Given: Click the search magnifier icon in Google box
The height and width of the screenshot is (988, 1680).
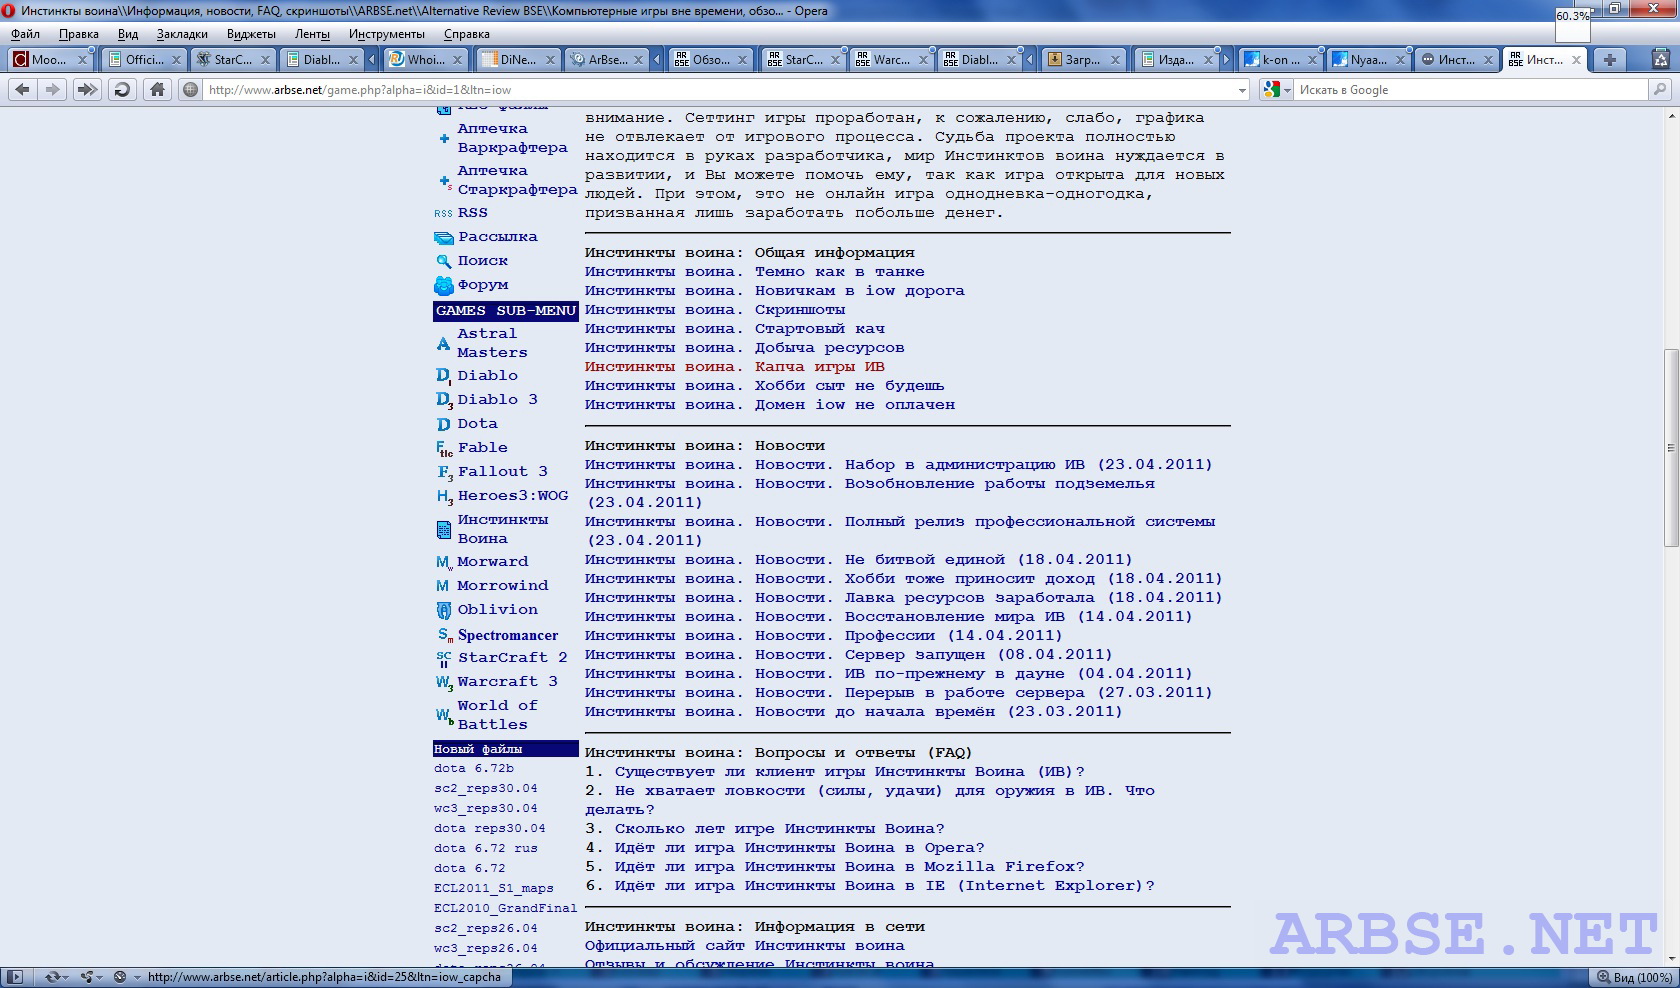Looking at the screenshot, I should [1660, 90].
